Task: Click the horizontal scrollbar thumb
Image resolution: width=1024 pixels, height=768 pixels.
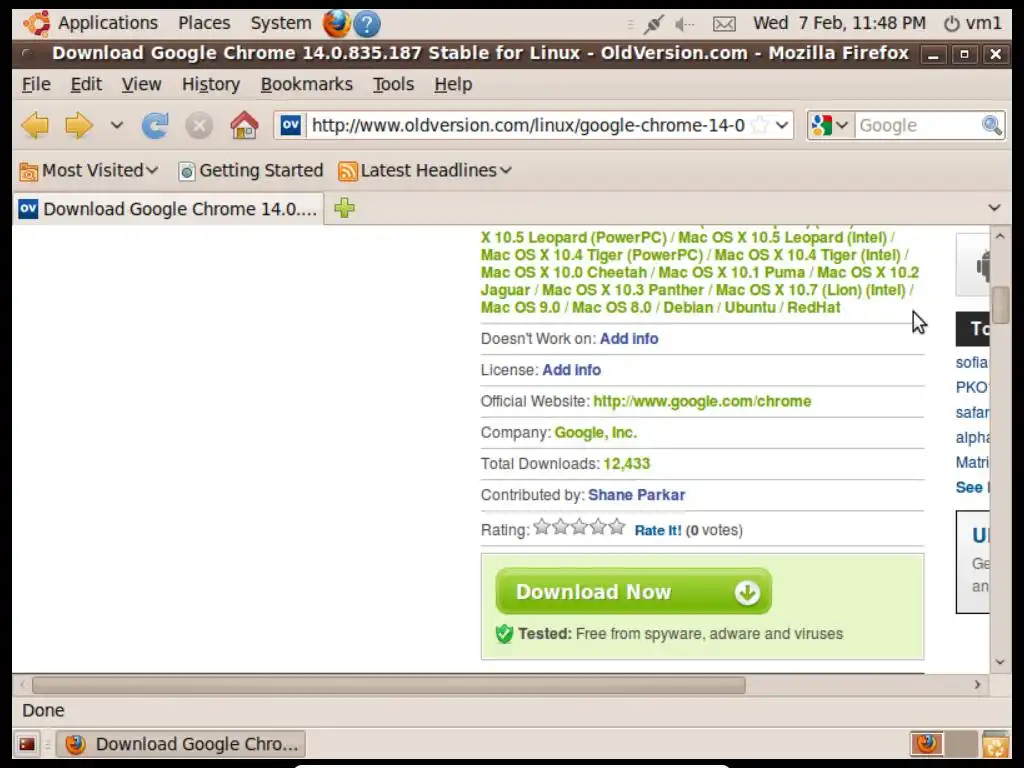Action: pos(389,684)
